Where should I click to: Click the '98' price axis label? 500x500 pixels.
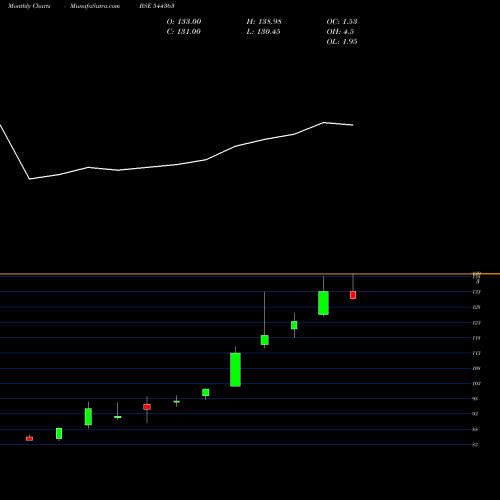pos(476,399)
